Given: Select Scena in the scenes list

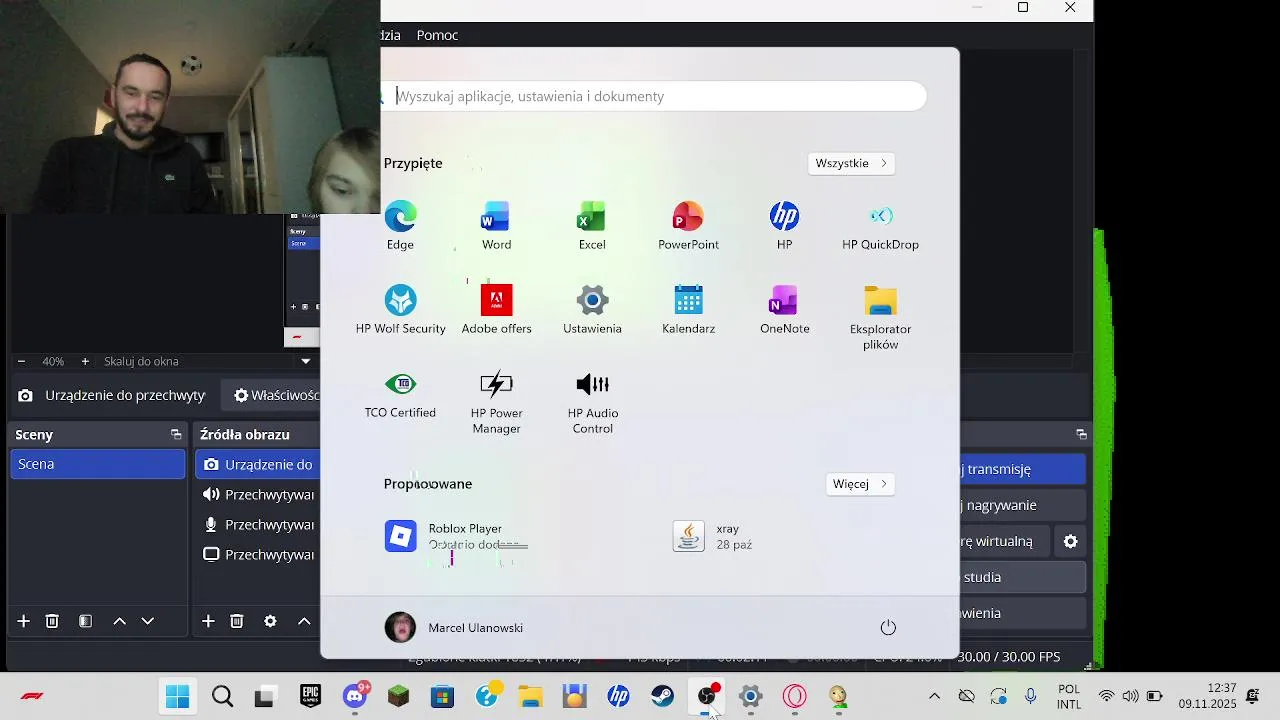Looking at the screenshot, I should pos(98,464).
